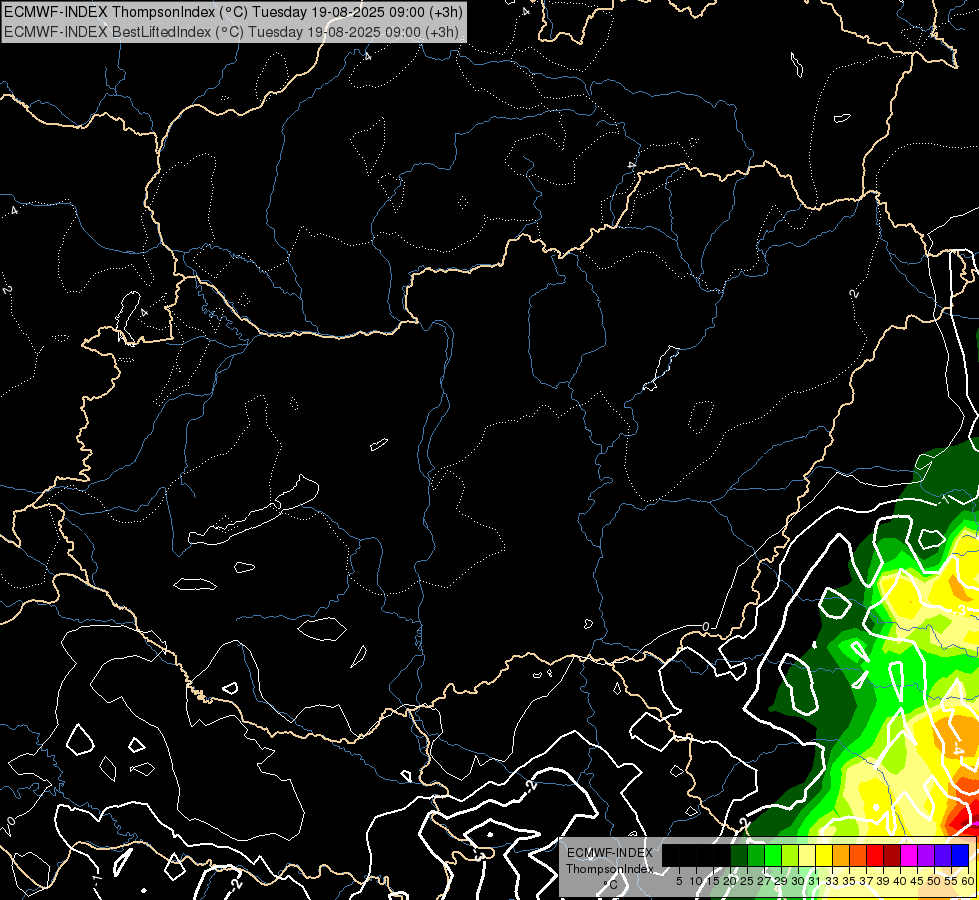The height and width of the screenshot is (900, 979).
Task: Click legend tick value 40
Action: click(900, 881)
